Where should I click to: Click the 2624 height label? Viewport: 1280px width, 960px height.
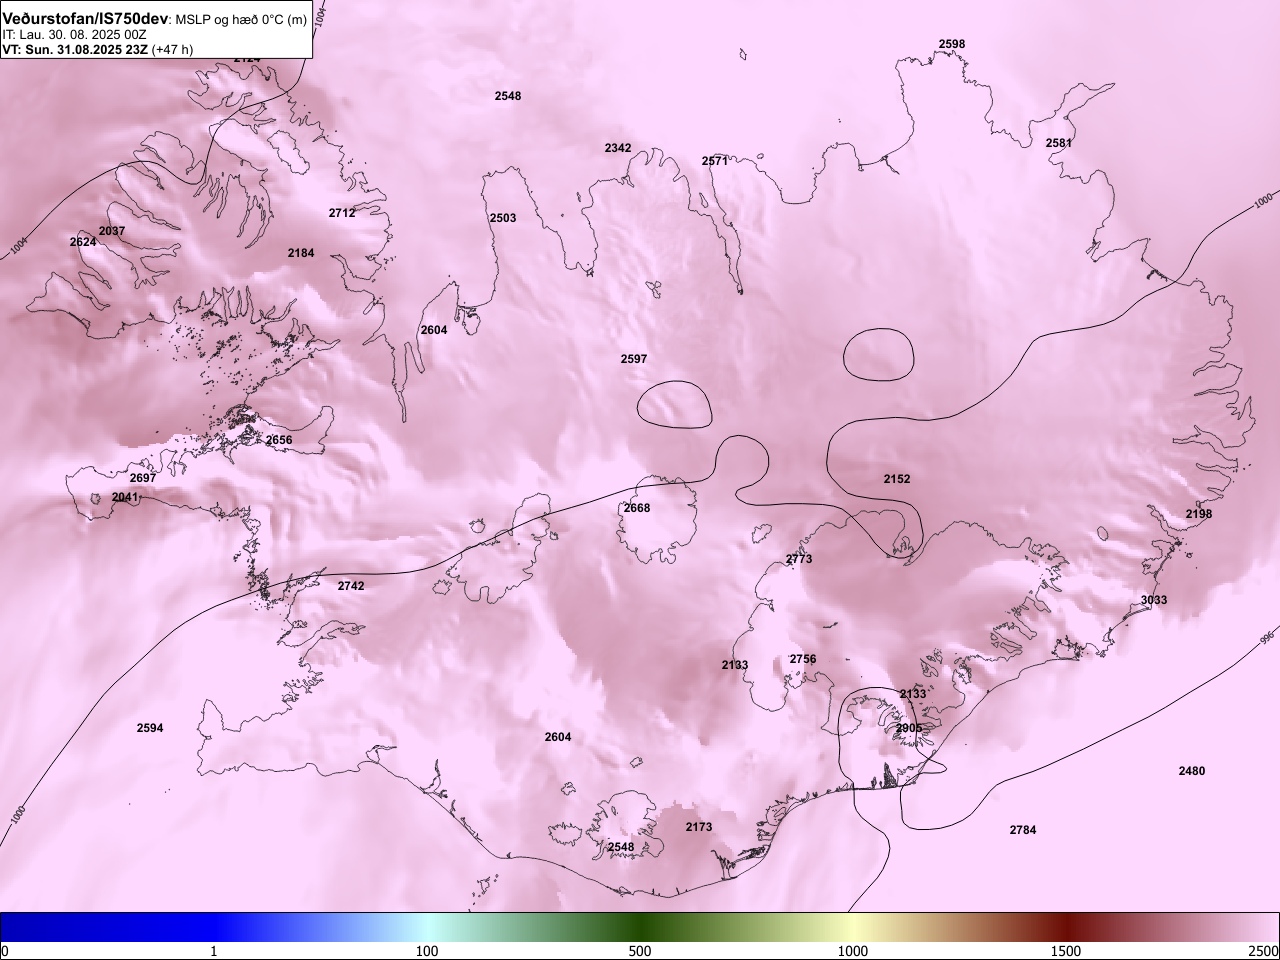[83, 242]
